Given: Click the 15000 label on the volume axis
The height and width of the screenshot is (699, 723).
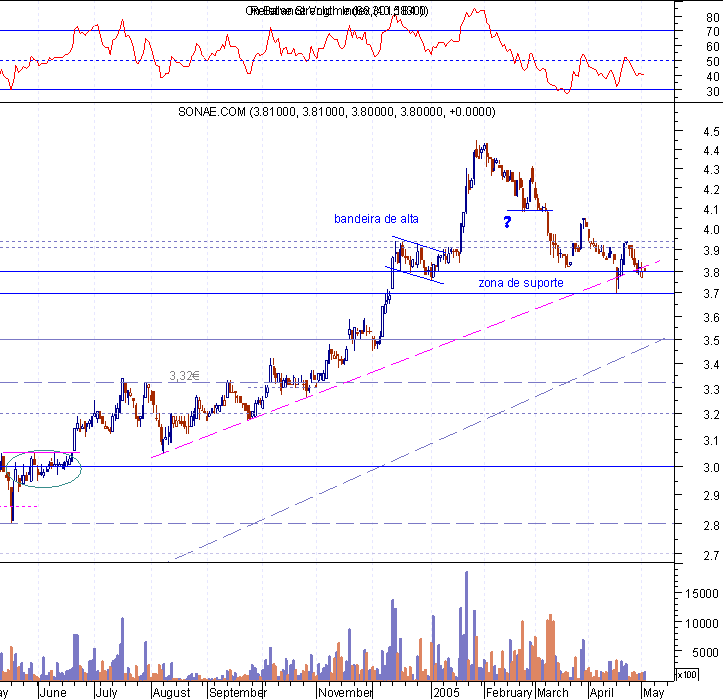Looking at the screenshot, I should pyautogui.click(x=701, y=593).
